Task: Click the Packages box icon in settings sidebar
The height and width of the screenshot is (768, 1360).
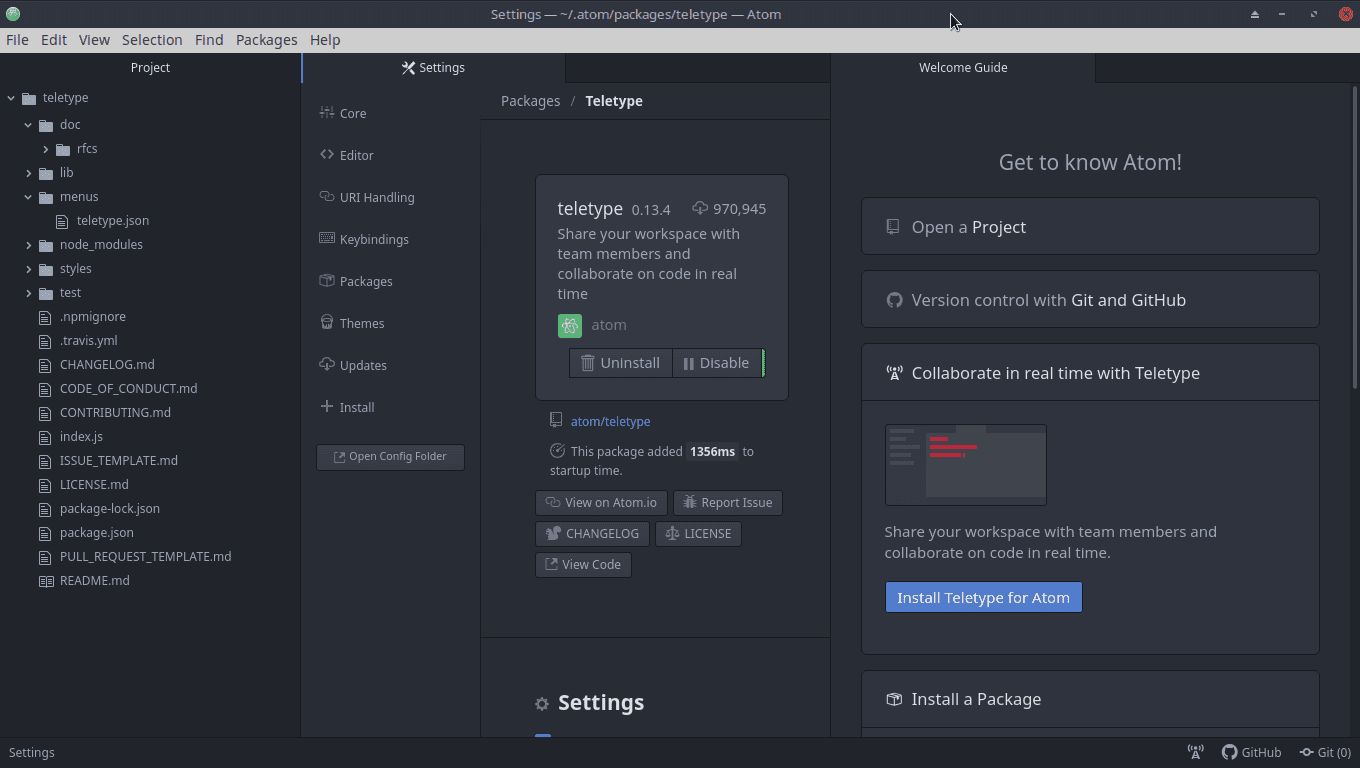Action: (x=327, y=281)
